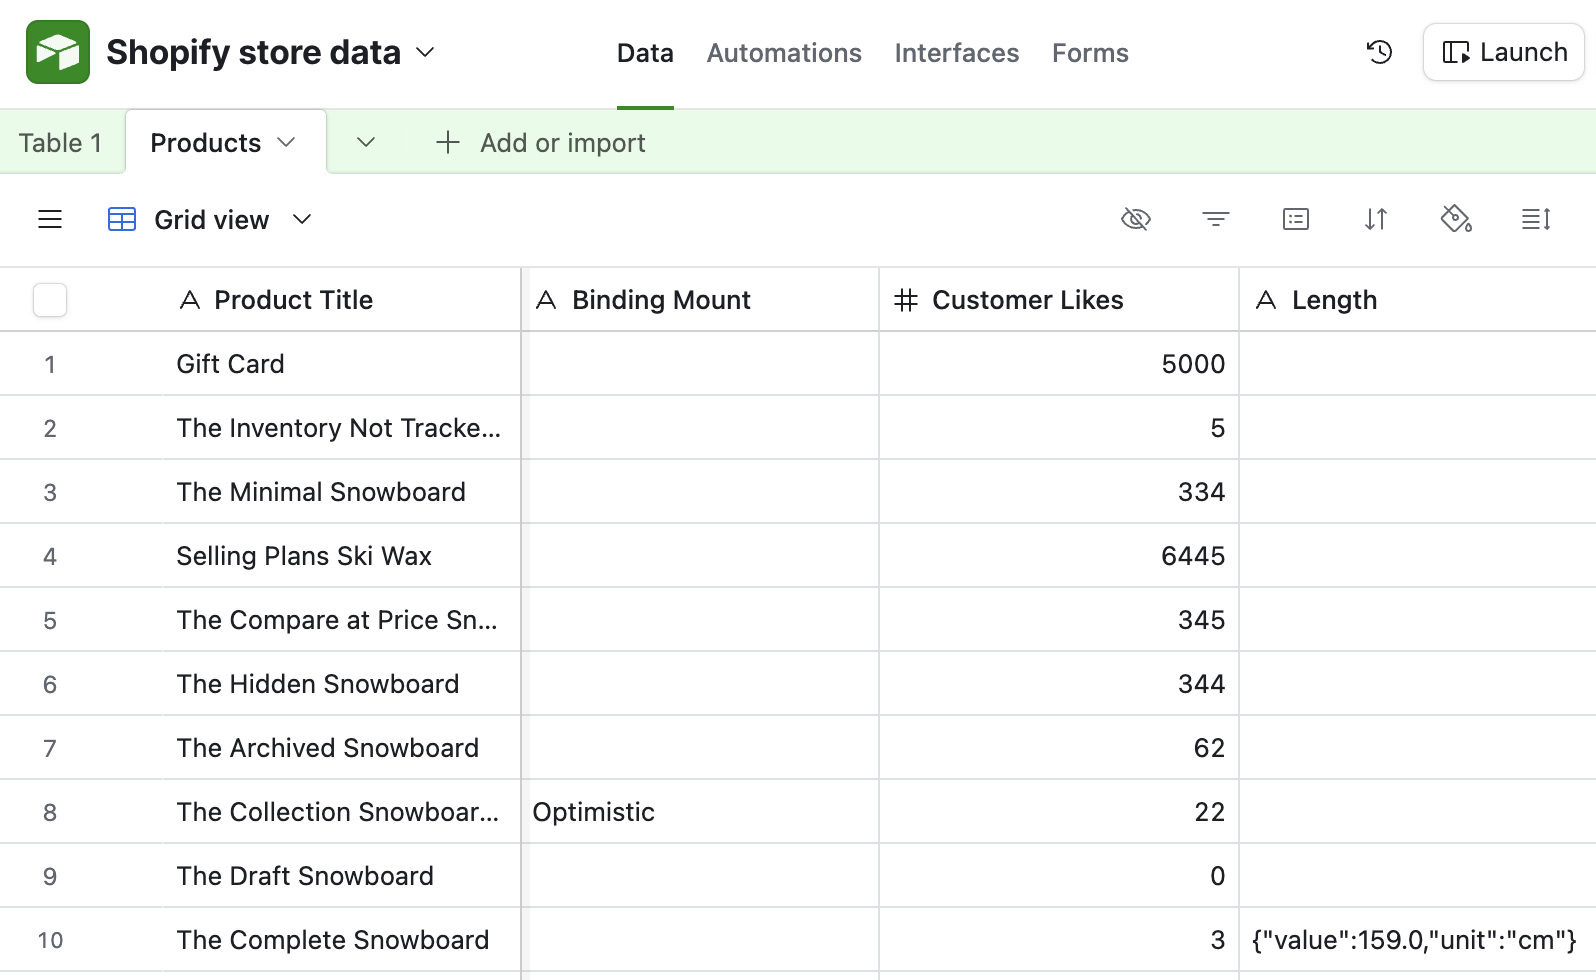Screen dimensions: 1596x980
Task: Expand the Shopify store data base menu
Action: point(425,52)
